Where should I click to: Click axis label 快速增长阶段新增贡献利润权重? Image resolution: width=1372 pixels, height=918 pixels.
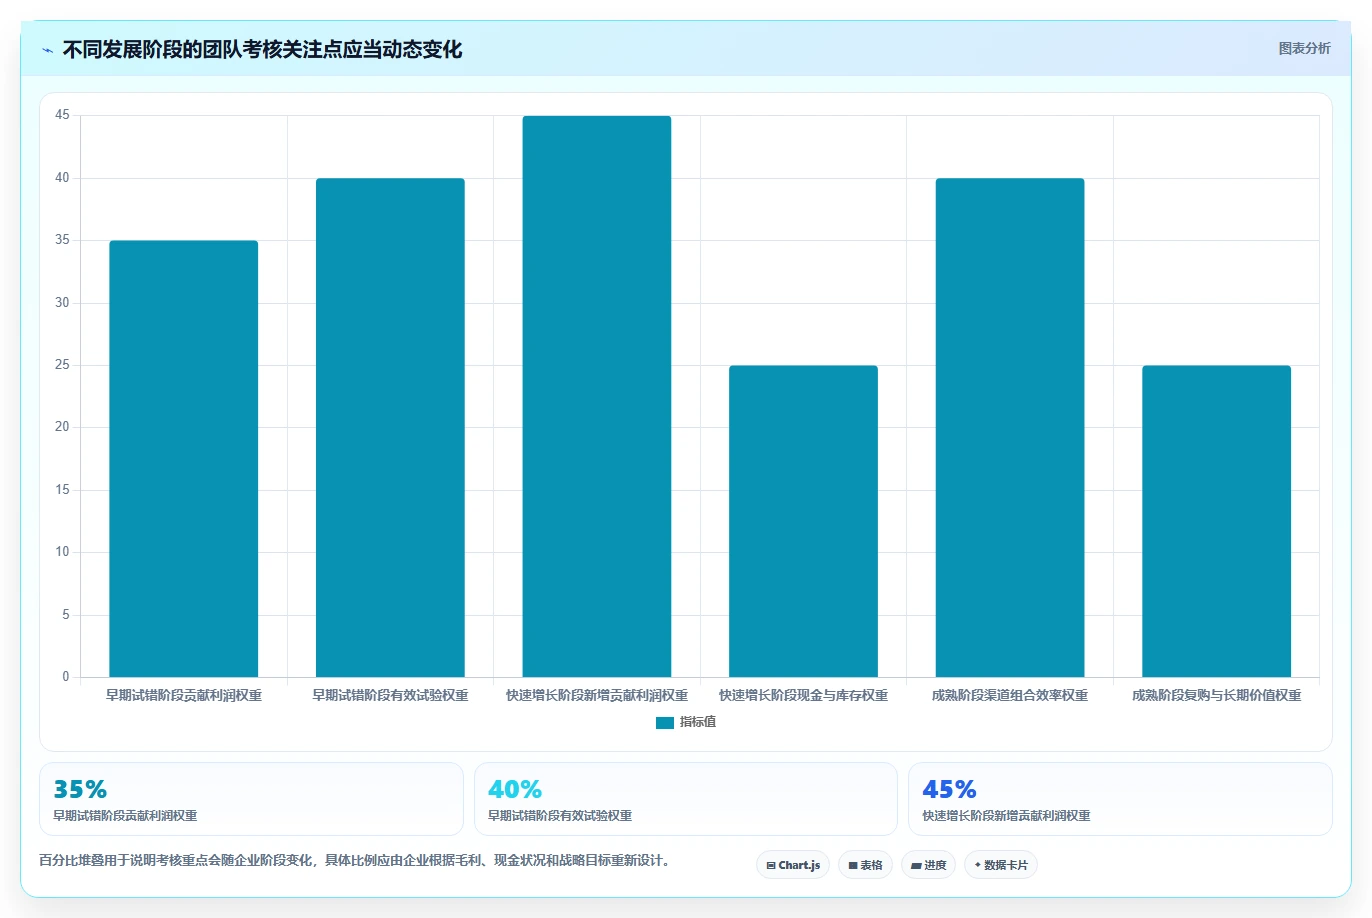point(597,695)
